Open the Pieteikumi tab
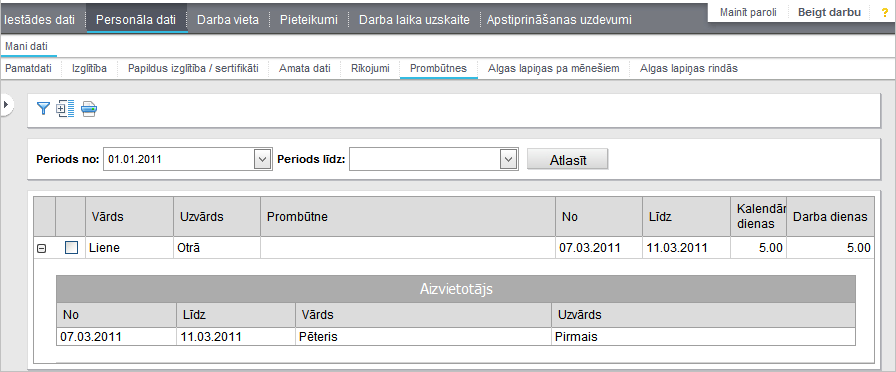Image resolution: width=896 pixels, height=372 pixels. pos(309,19)
